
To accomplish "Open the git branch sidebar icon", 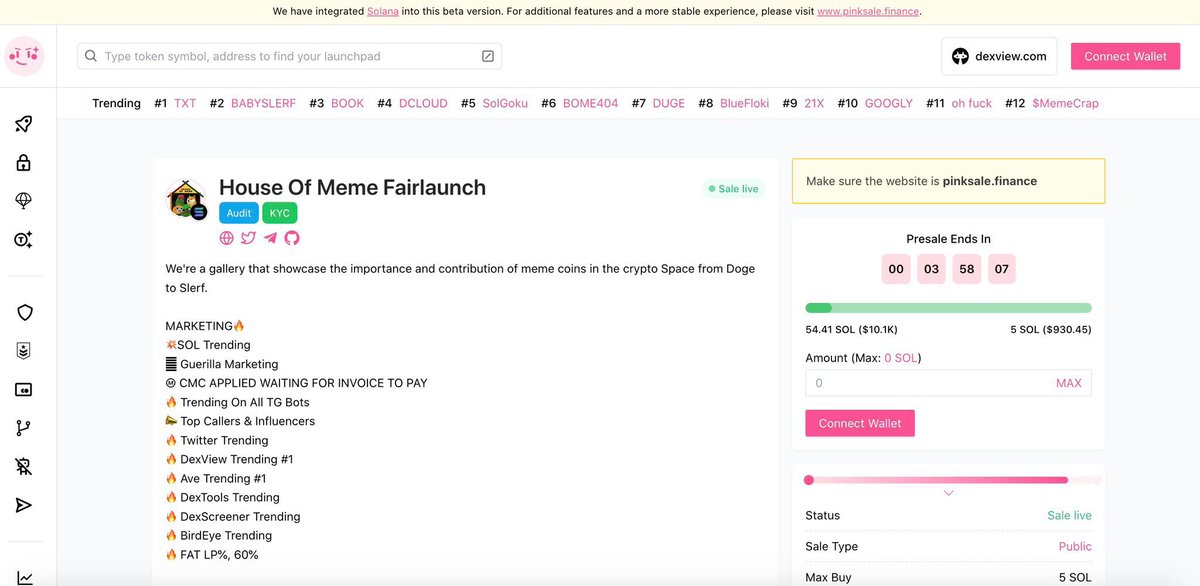I will coord(25,428).
